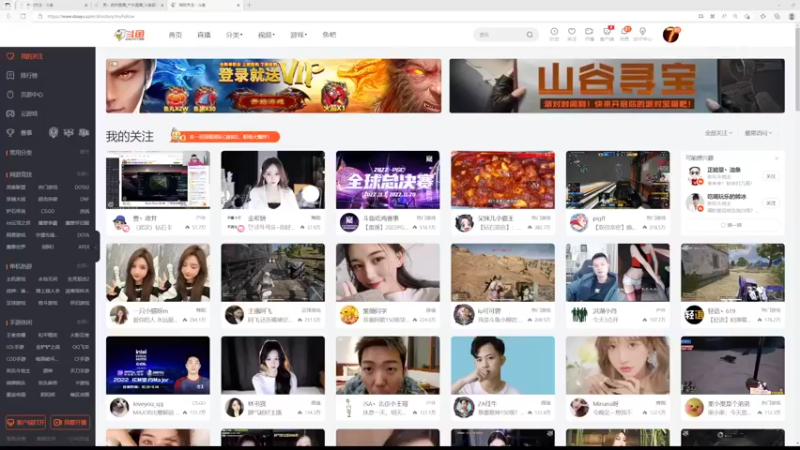Screen dimensions: 800x450
Task: Go to 鱼吧 in the top navigation
Action: click(x=329, y=35)
